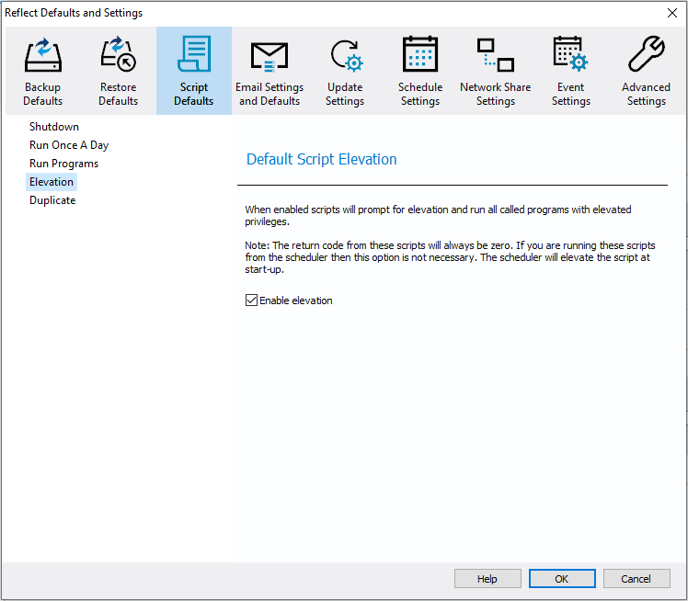Click the Script Defaults scroll icon

pos(194,55)
